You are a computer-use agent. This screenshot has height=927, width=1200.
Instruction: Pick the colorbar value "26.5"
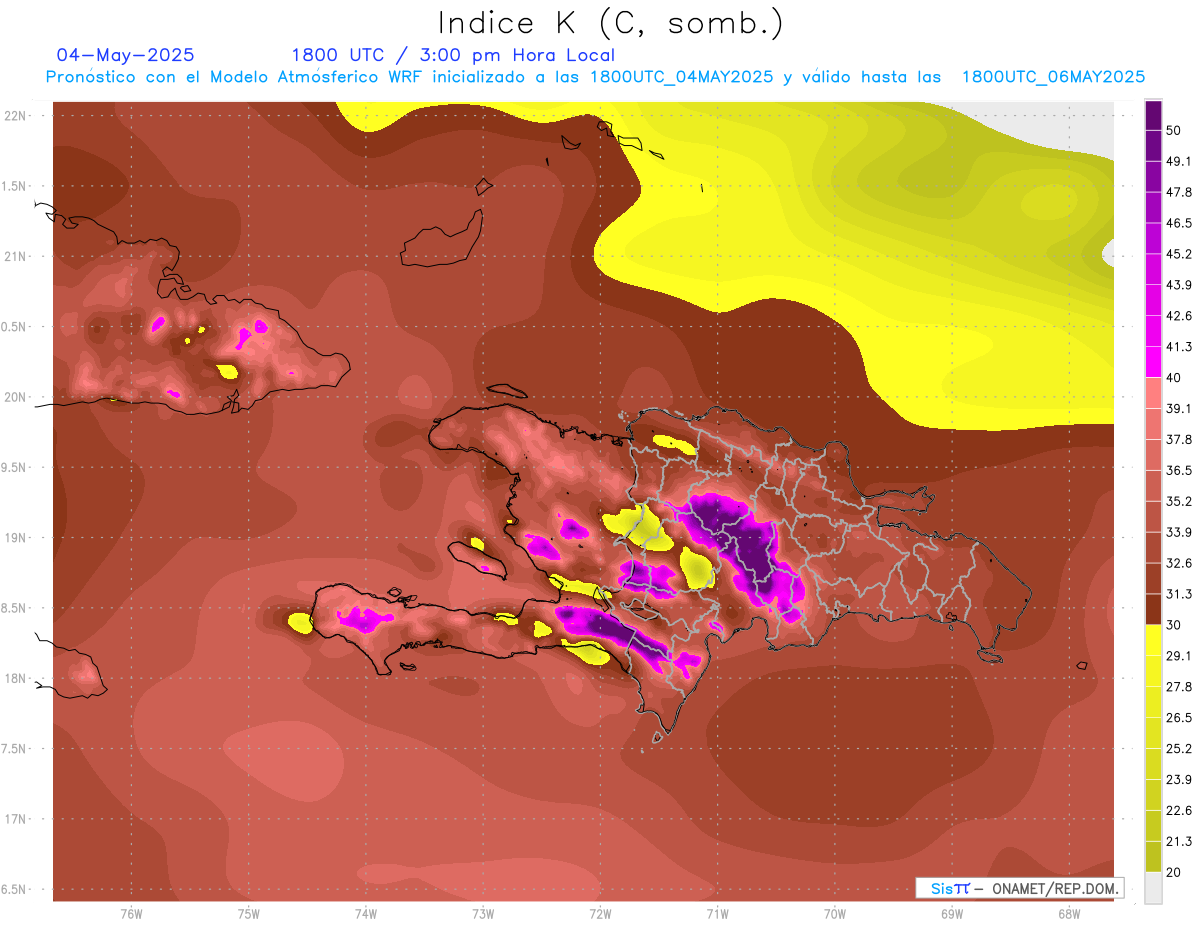pos(1179,717)
